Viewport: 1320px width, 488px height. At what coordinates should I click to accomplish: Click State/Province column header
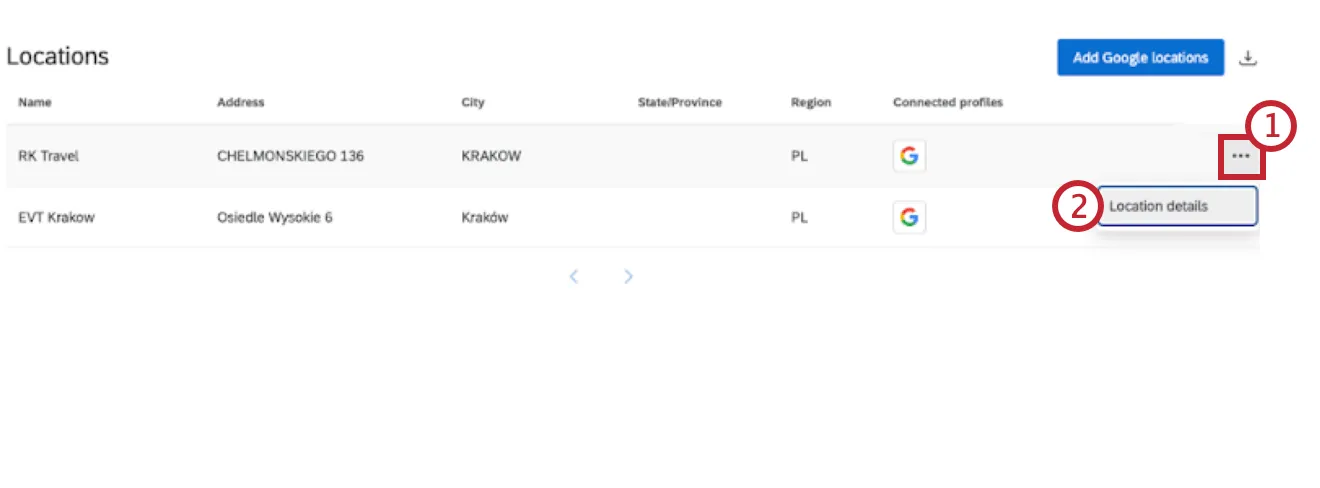click(x=679, y=102)
